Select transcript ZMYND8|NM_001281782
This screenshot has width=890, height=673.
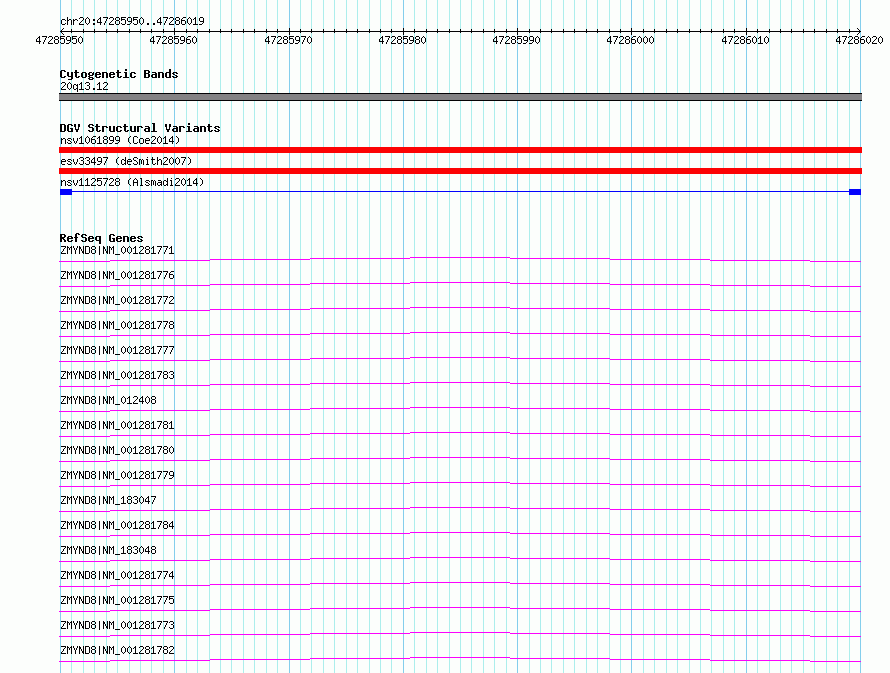pos(117,650)
